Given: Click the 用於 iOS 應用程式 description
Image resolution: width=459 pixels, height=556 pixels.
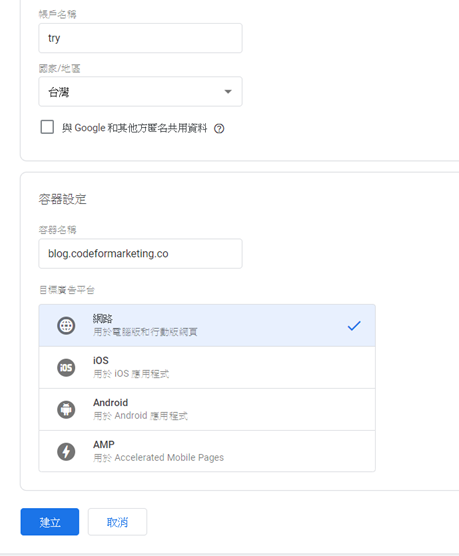Looking at the screenshot, I should pyautogui.click(x=131, y=374).
